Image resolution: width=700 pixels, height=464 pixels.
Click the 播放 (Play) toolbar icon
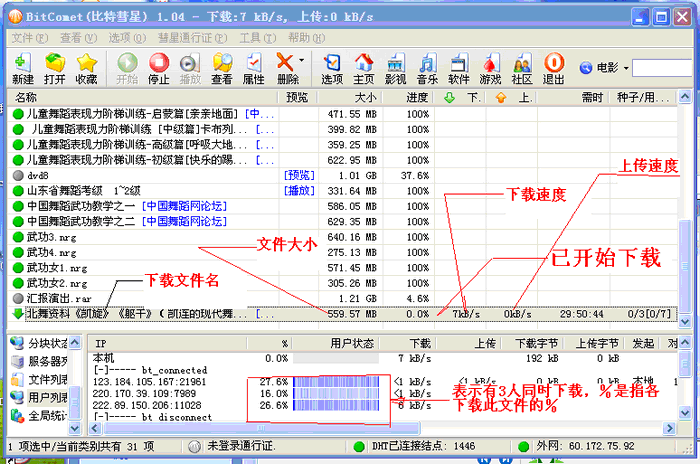coord(190,68)
